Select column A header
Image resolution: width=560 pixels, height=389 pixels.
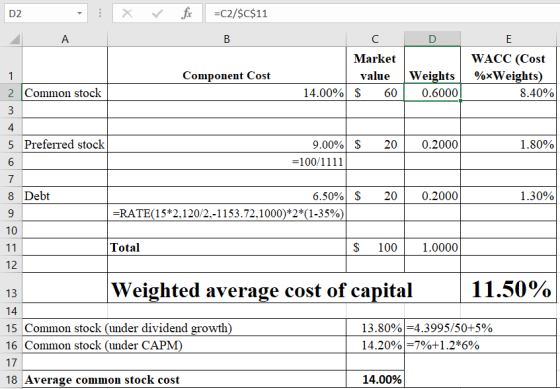coord(65,39)
